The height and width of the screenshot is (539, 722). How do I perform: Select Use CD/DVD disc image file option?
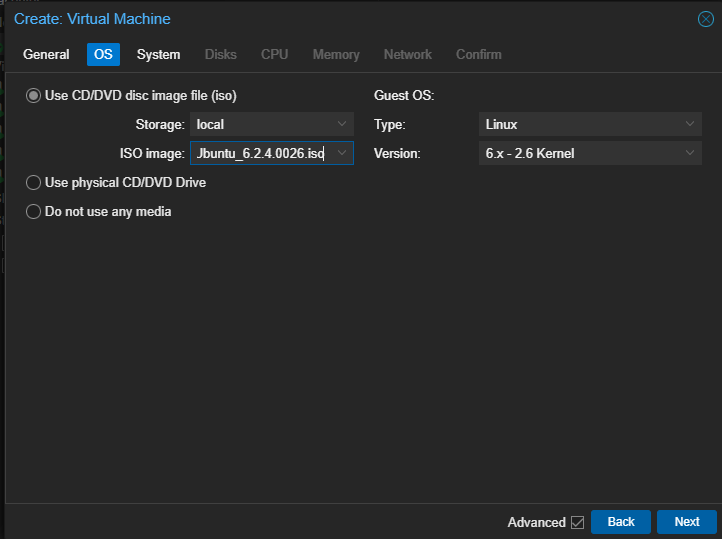pos(33,96)
